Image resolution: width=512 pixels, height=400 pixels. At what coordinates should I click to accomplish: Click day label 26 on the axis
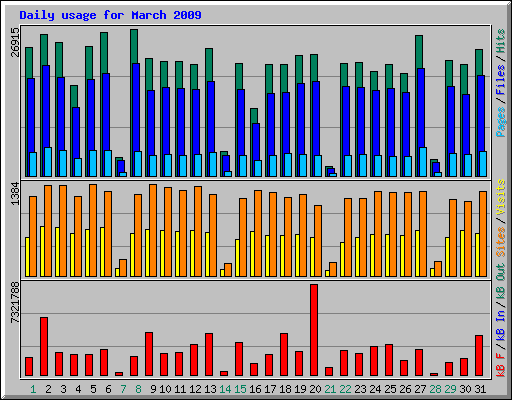point(405,389)
